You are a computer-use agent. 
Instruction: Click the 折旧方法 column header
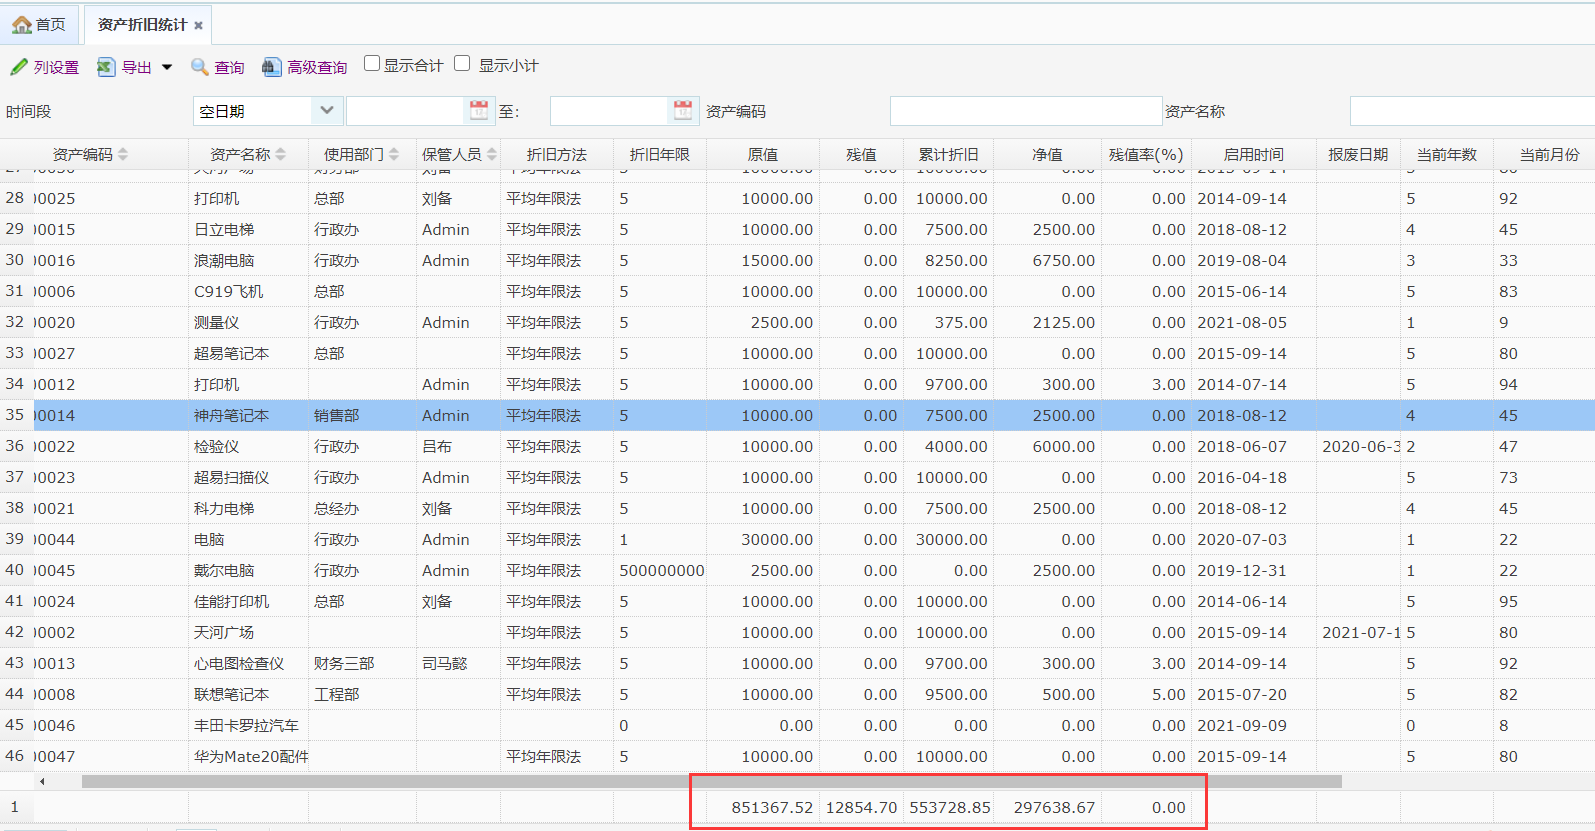pyautogui.click(x=556, y=154)
